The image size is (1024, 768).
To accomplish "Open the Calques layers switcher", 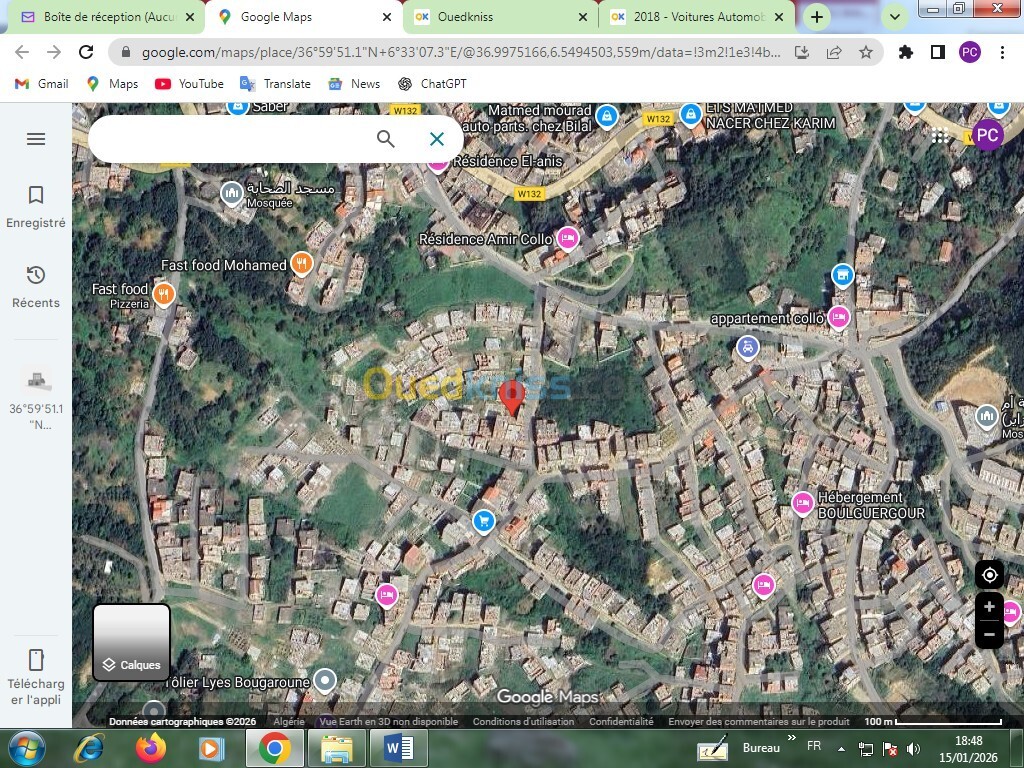I will point(131,642).
